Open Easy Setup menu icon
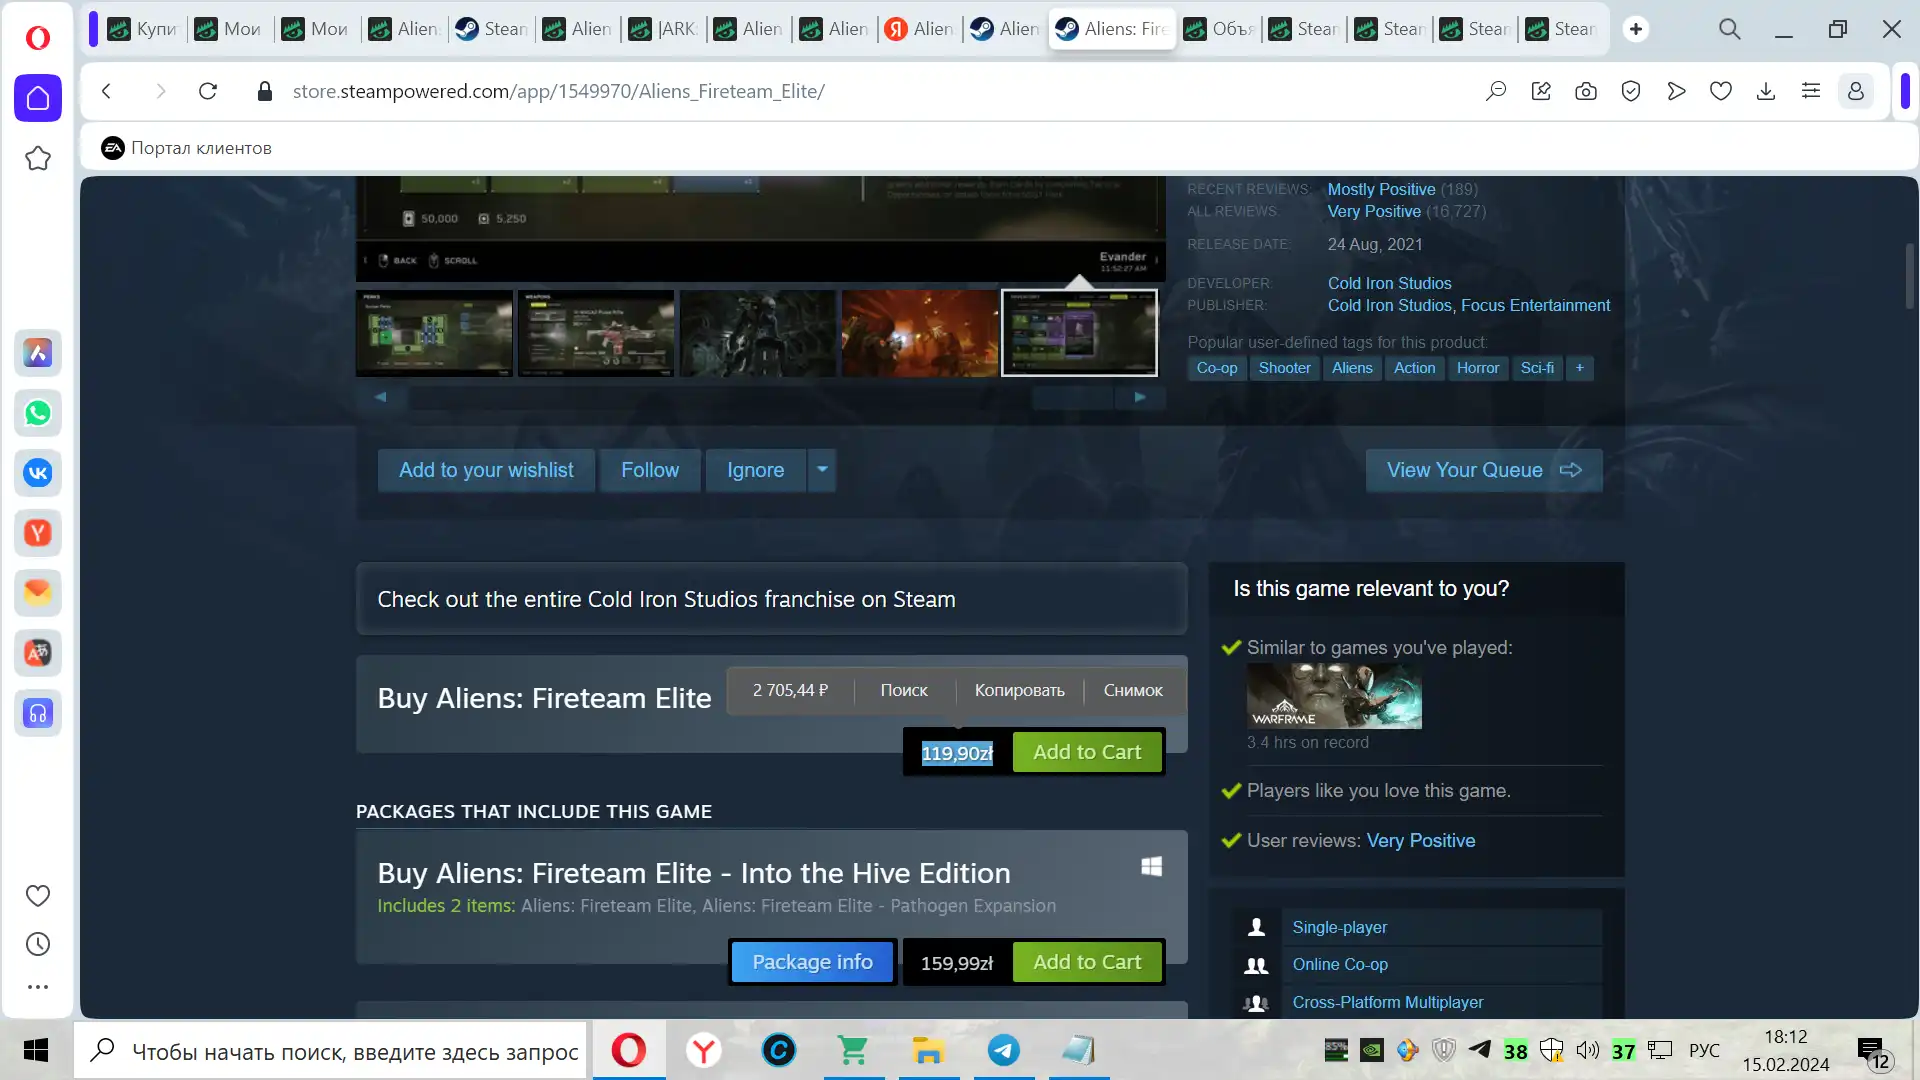The image size is (1920, 1080). tap(1811, 91)
